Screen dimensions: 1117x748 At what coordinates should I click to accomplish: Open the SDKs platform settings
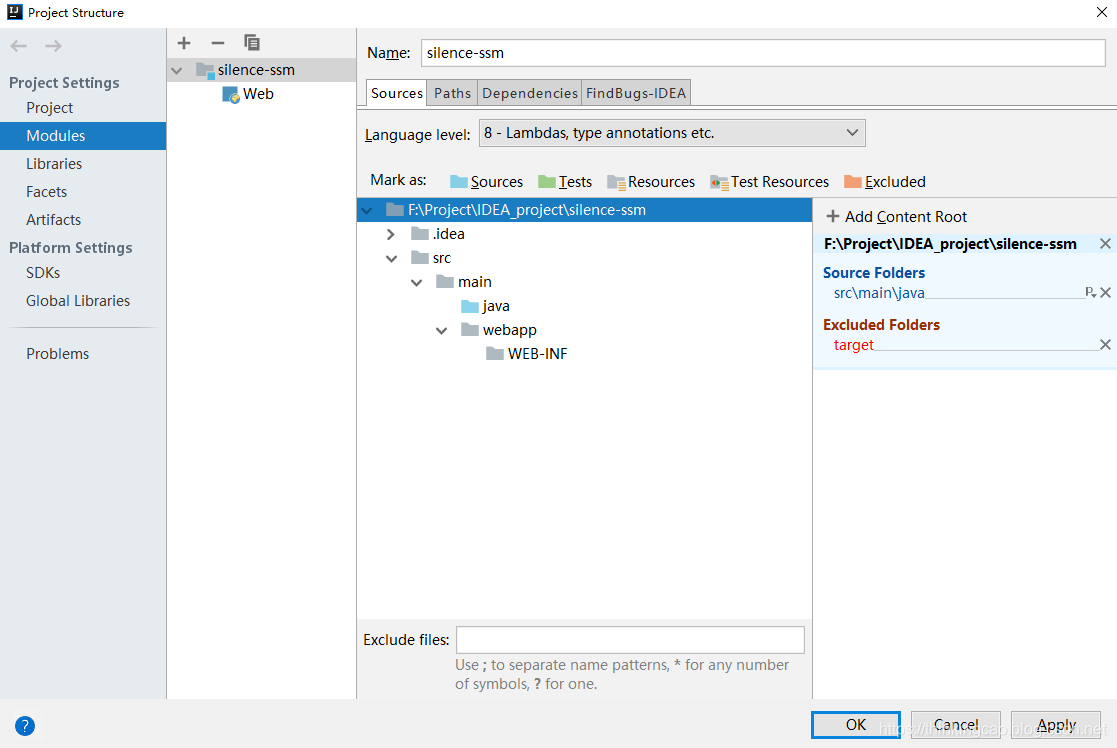(x=43, y=273)
